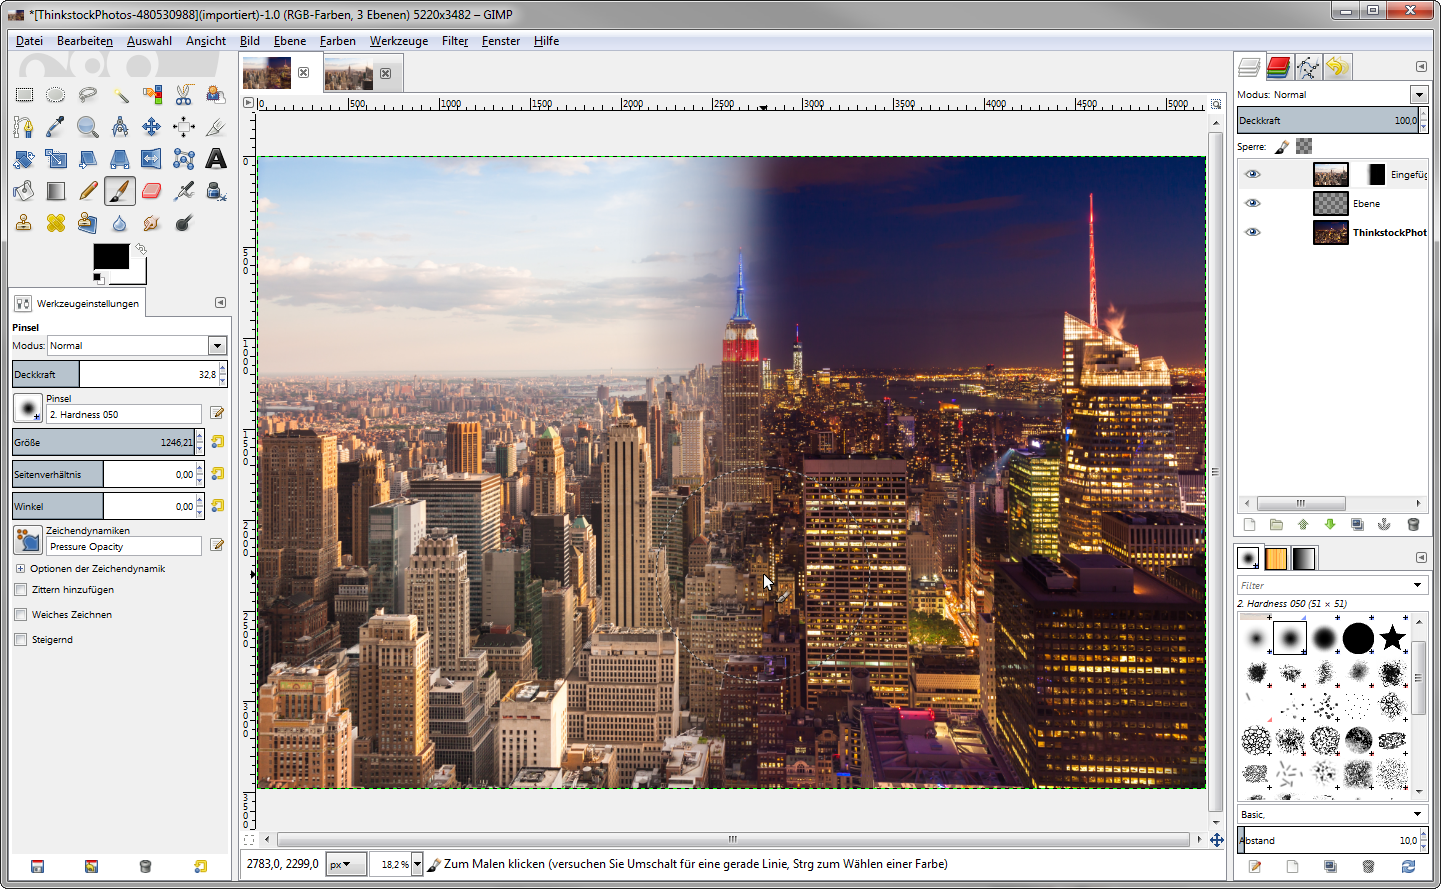Click the black foreground color swatch

pyautogui.click(x=110, y=256)
